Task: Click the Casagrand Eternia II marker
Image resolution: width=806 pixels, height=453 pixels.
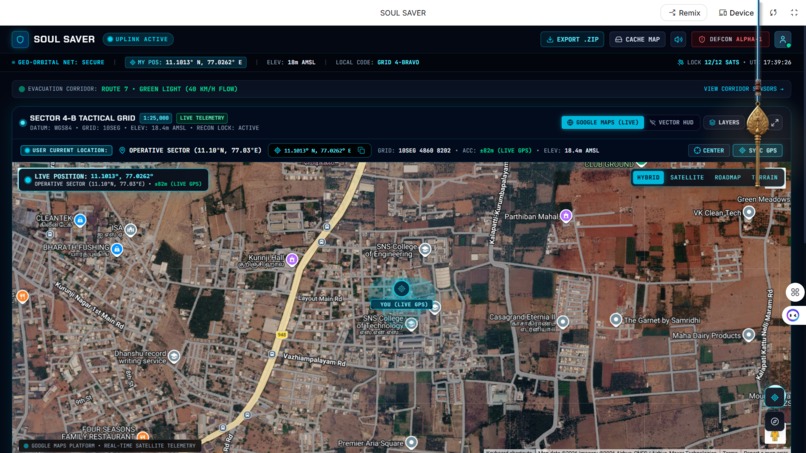Action: (x=563, y=322)
